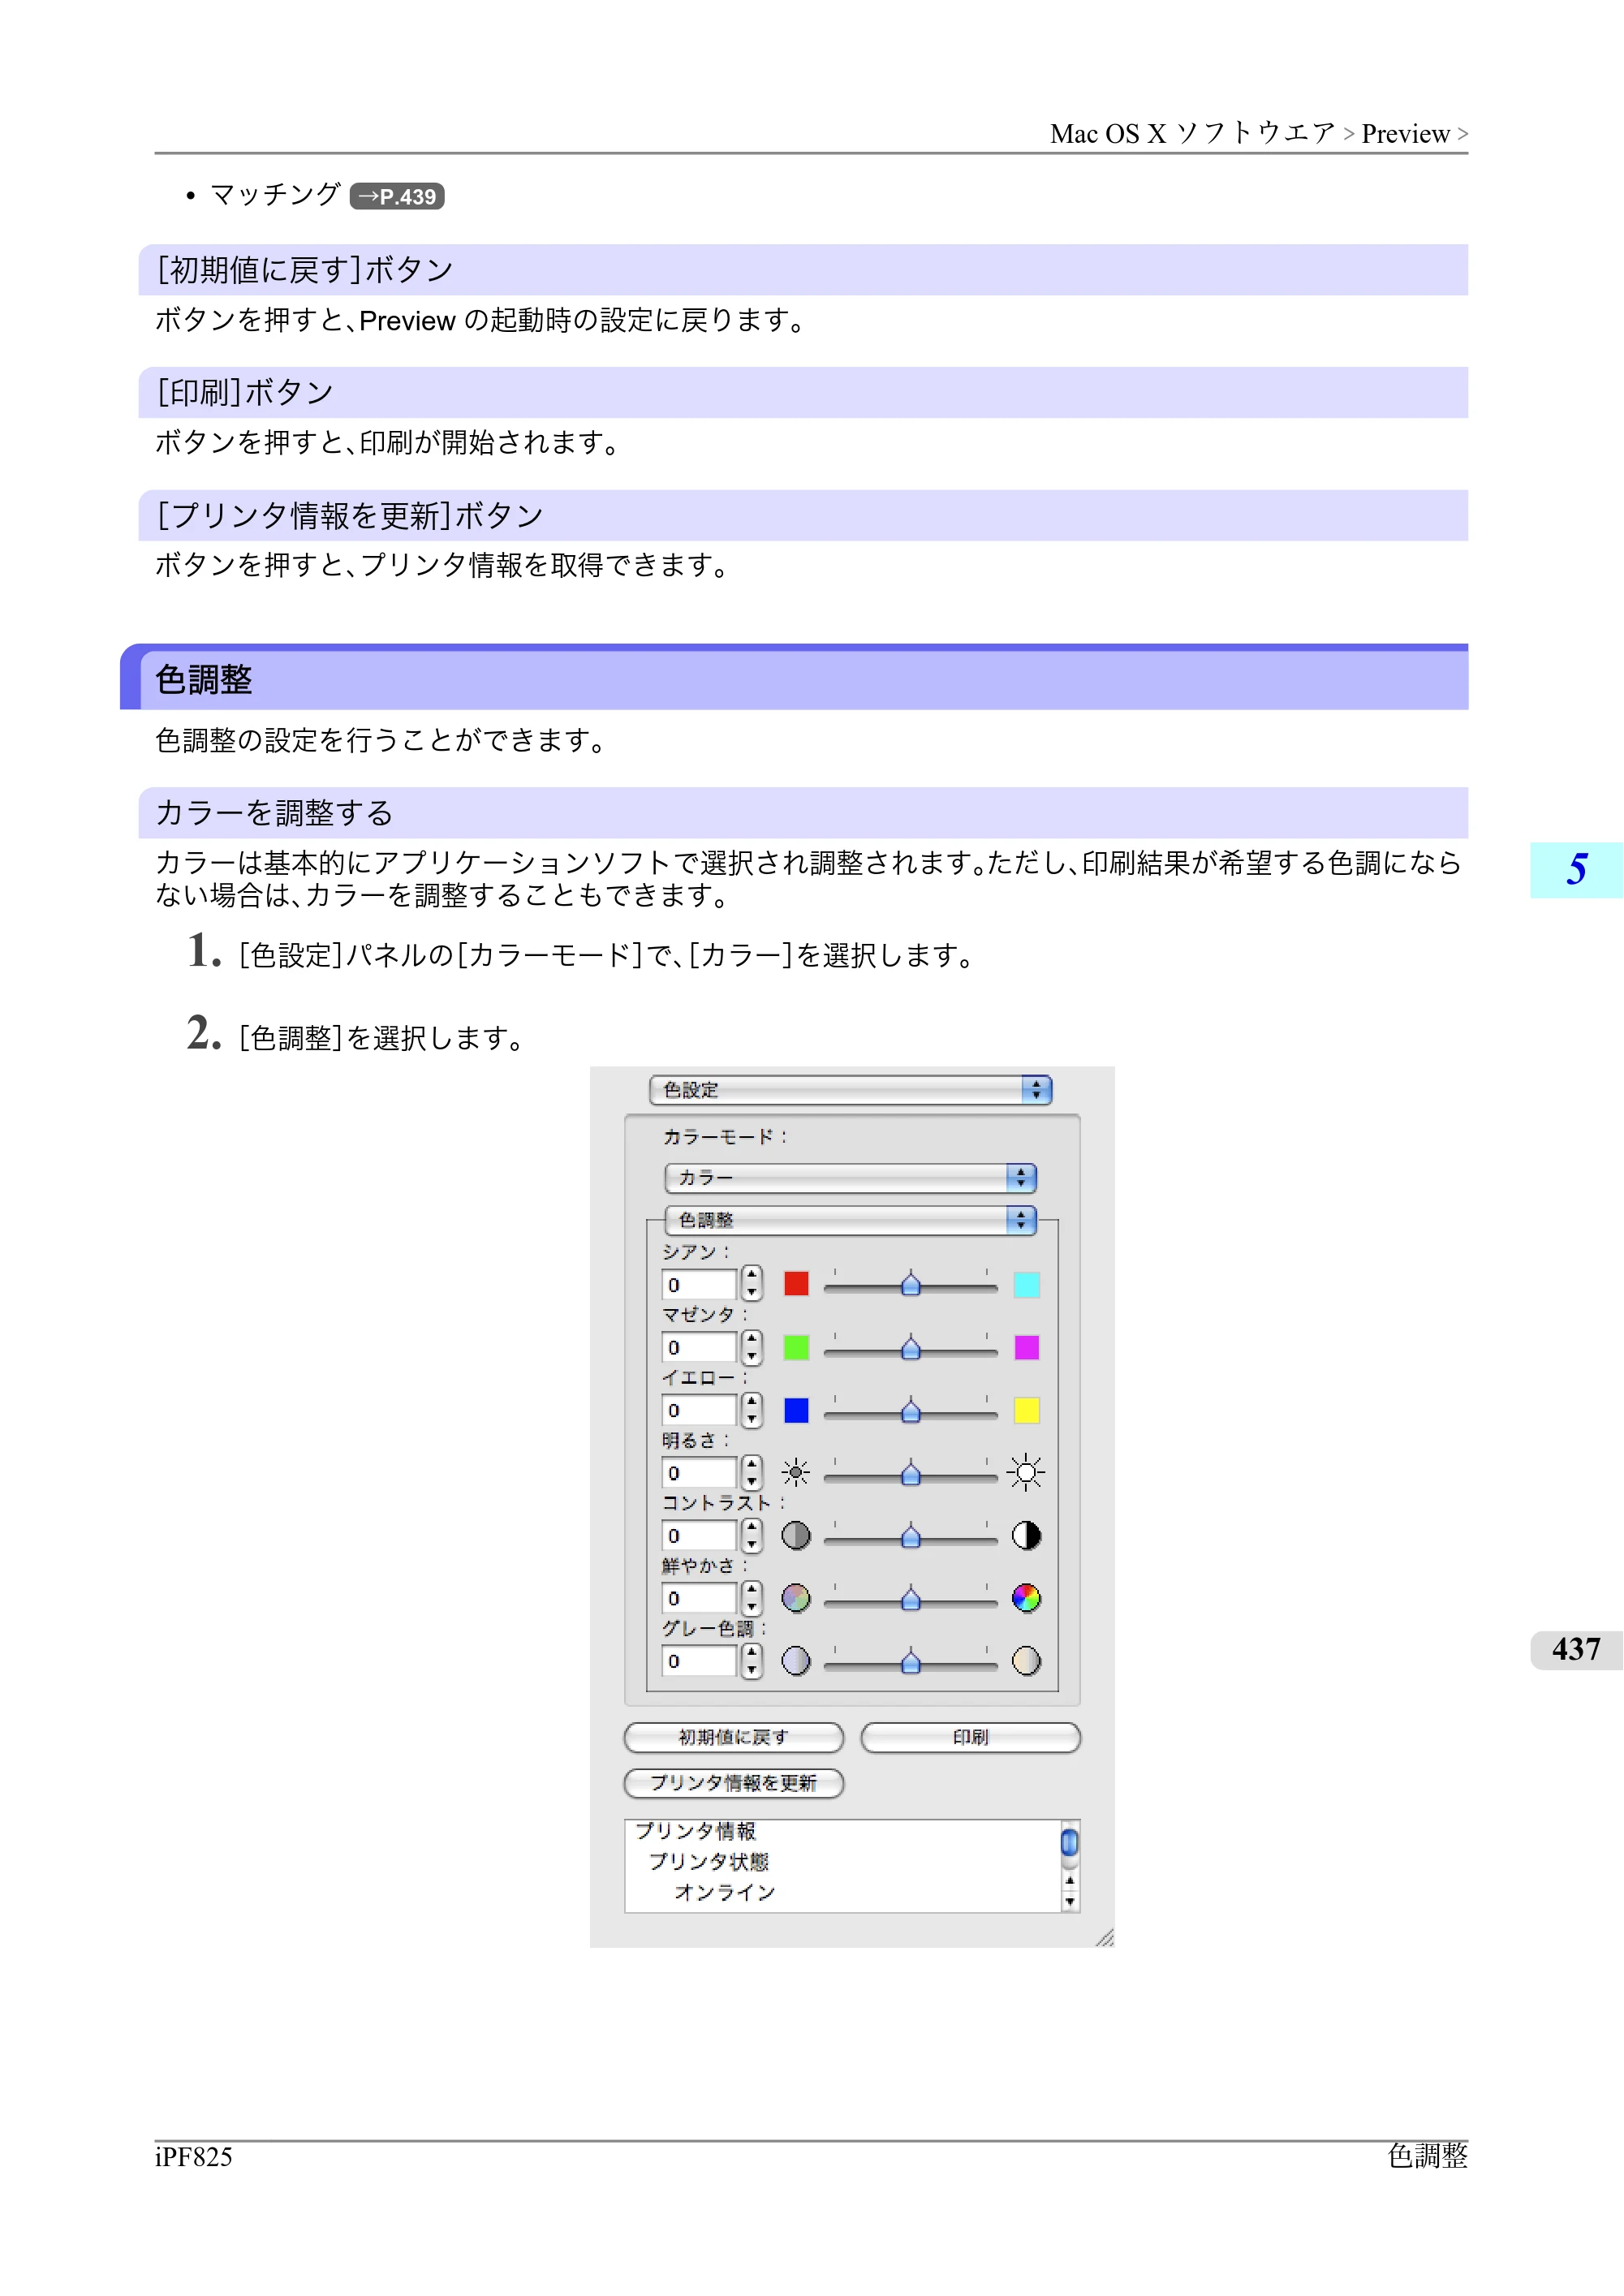Image resolution: width=1624 pixels, height=2296 pixels.
Task: Click the コントラスト slider thumb
Action: (911, 1536)
